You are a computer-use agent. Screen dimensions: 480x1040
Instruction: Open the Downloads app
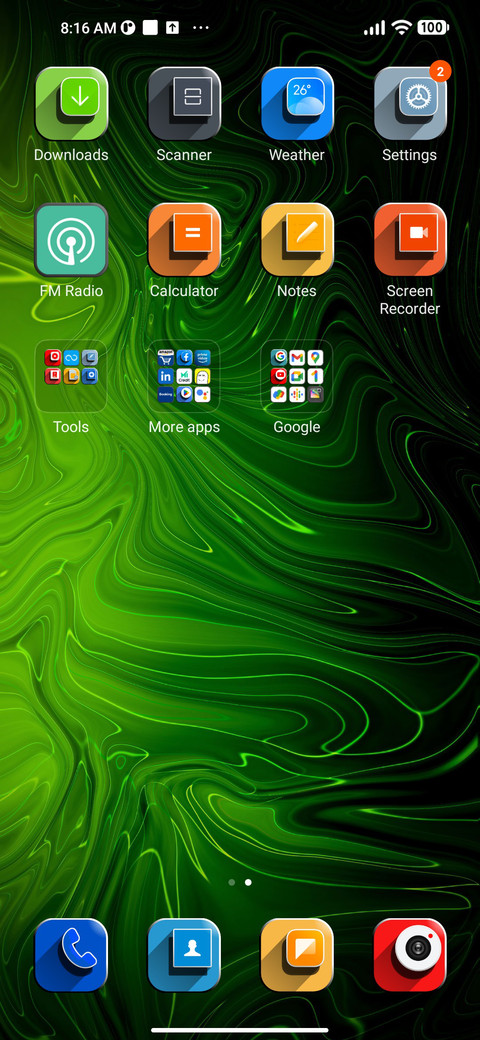[x=71, y=103]
